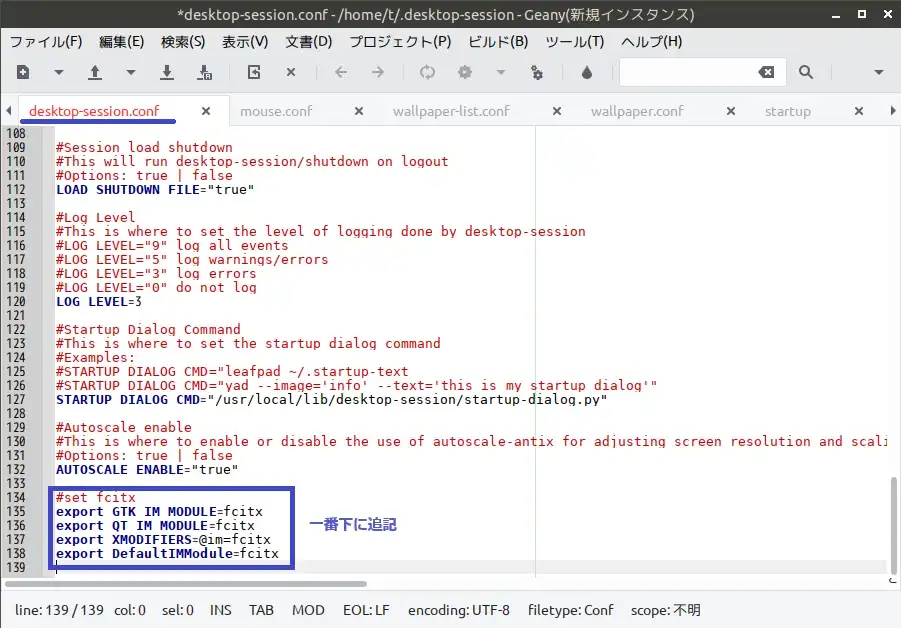The height and width of the screenshot is (628, 901).
Task: Clear the toolbar search field
Action: click(766, 72)
